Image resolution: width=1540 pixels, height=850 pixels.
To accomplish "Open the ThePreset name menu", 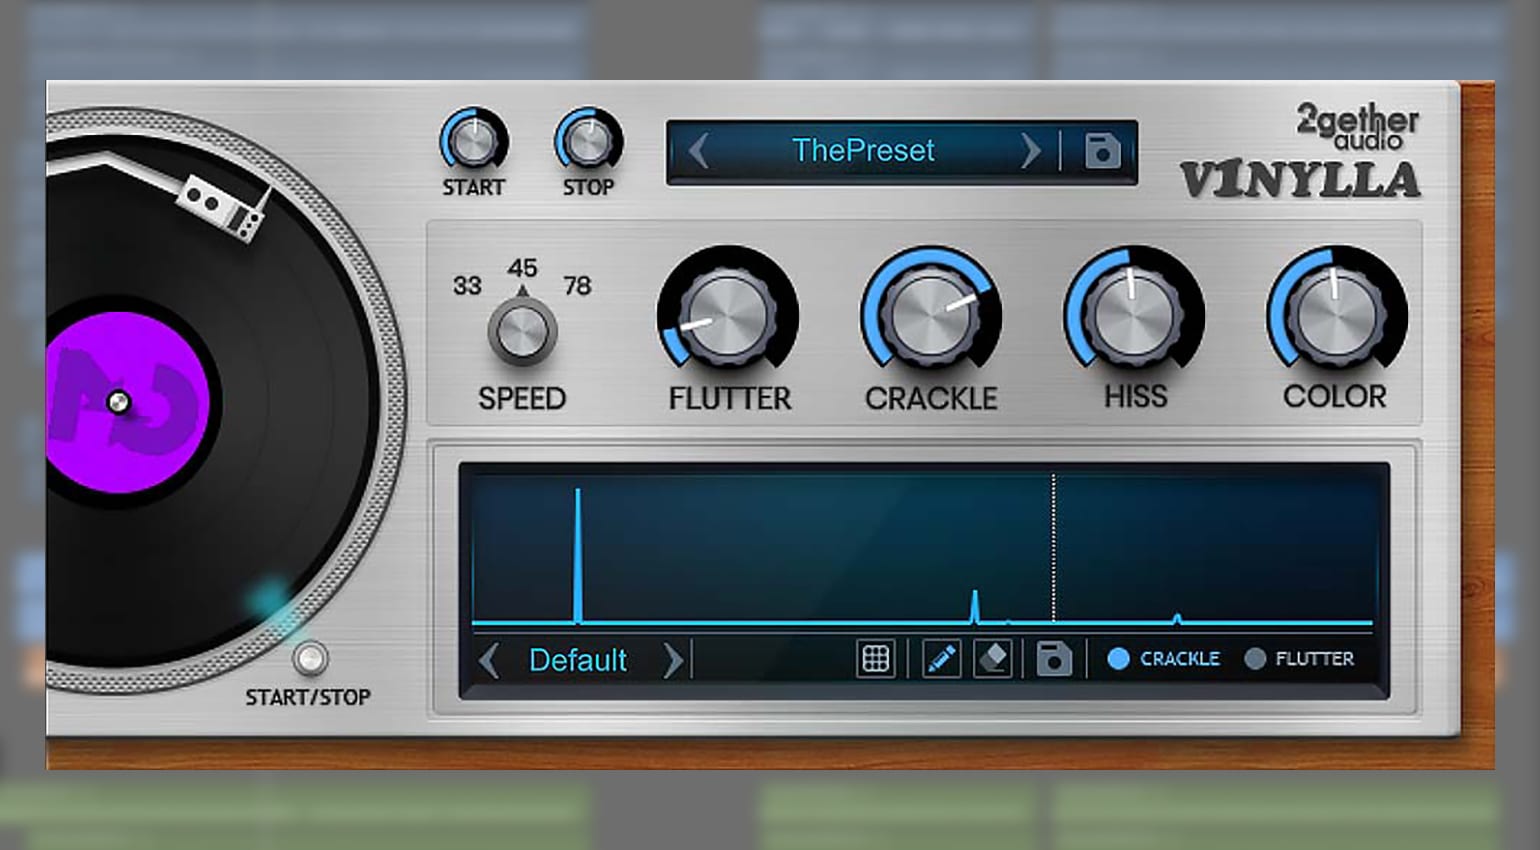I will point(863,151).
